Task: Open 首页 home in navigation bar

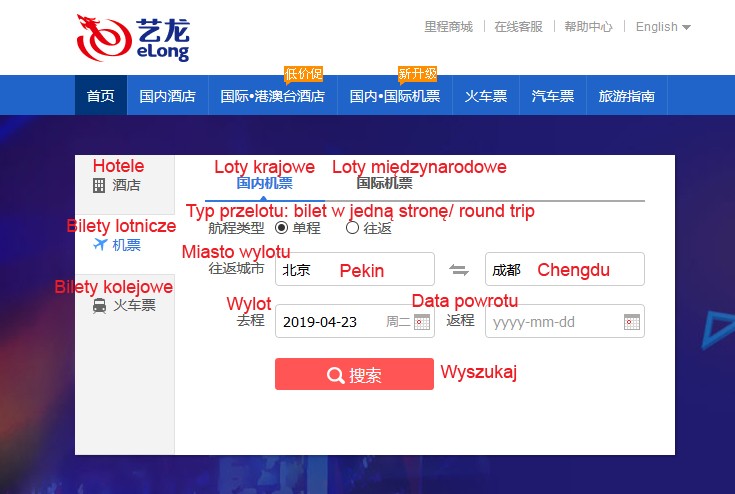Action: pos(101,96)
